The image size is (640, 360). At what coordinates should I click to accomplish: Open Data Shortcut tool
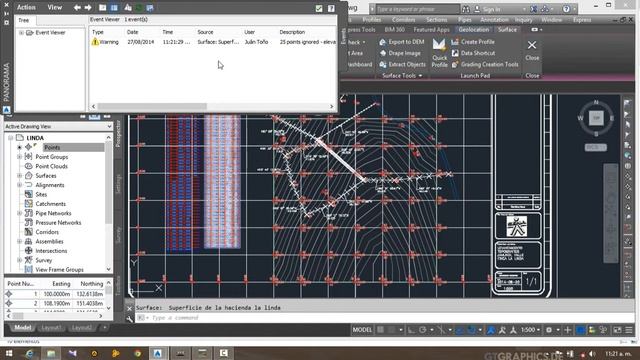pyautogui.click(x=473, y=53)
